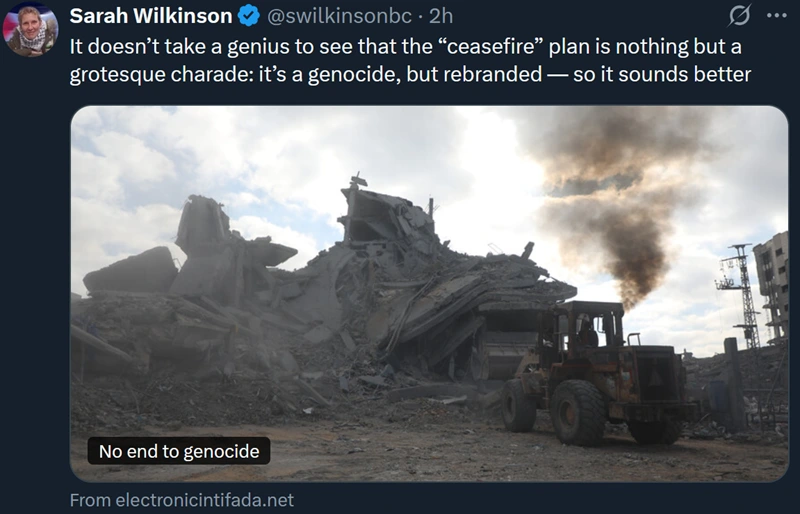
Task: Open the @swilkinsonbc handle link
Action: tap(339, 16)
